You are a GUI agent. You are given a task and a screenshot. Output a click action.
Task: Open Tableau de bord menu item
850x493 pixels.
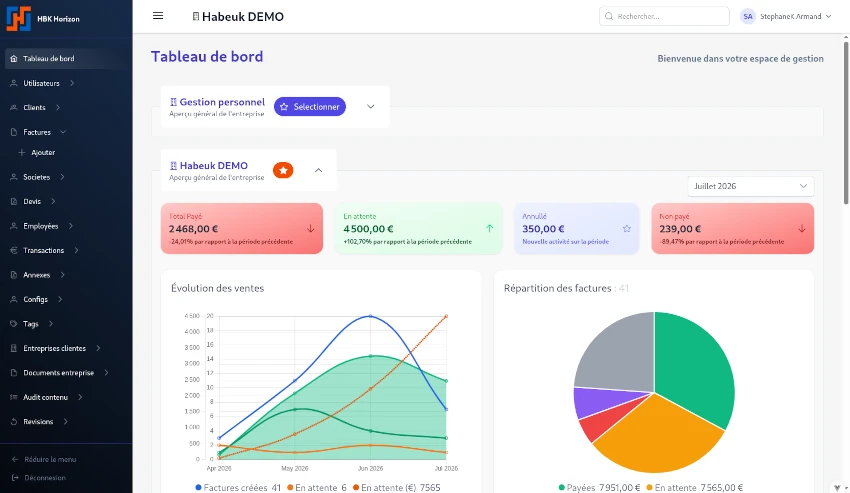(x=66, y=59)
